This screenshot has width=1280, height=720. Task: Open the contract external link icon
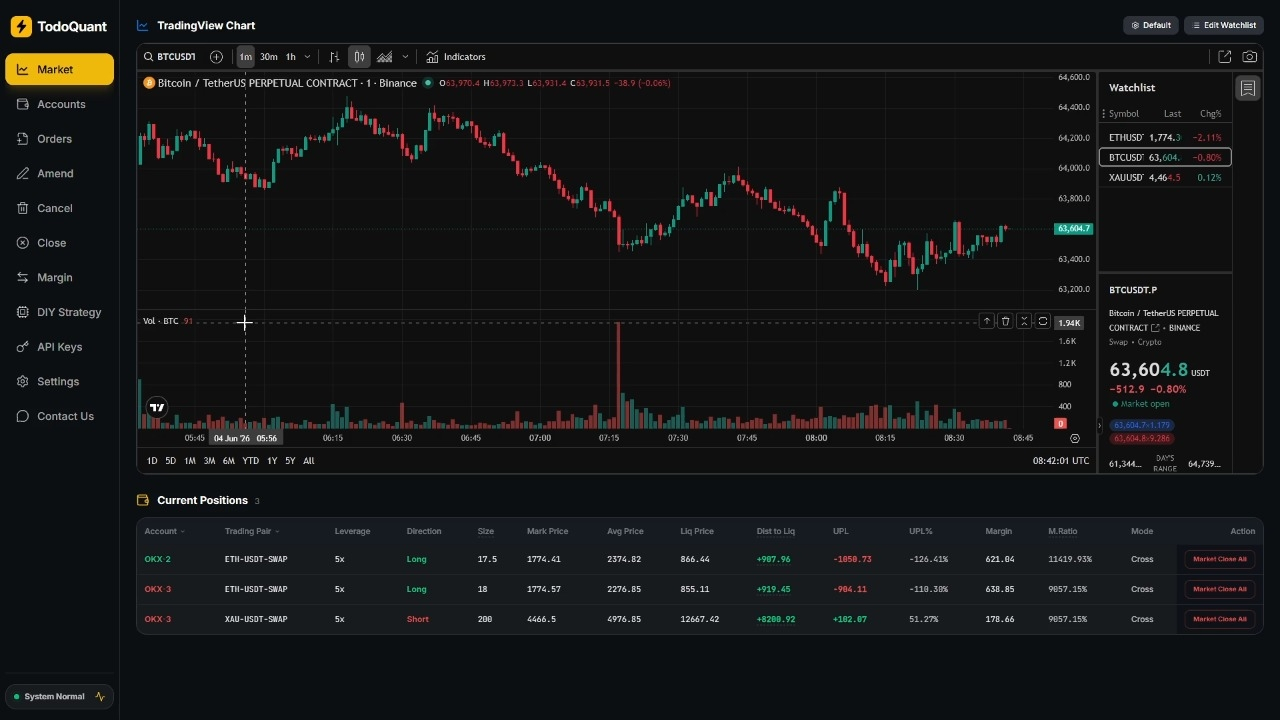(1155, 328)
